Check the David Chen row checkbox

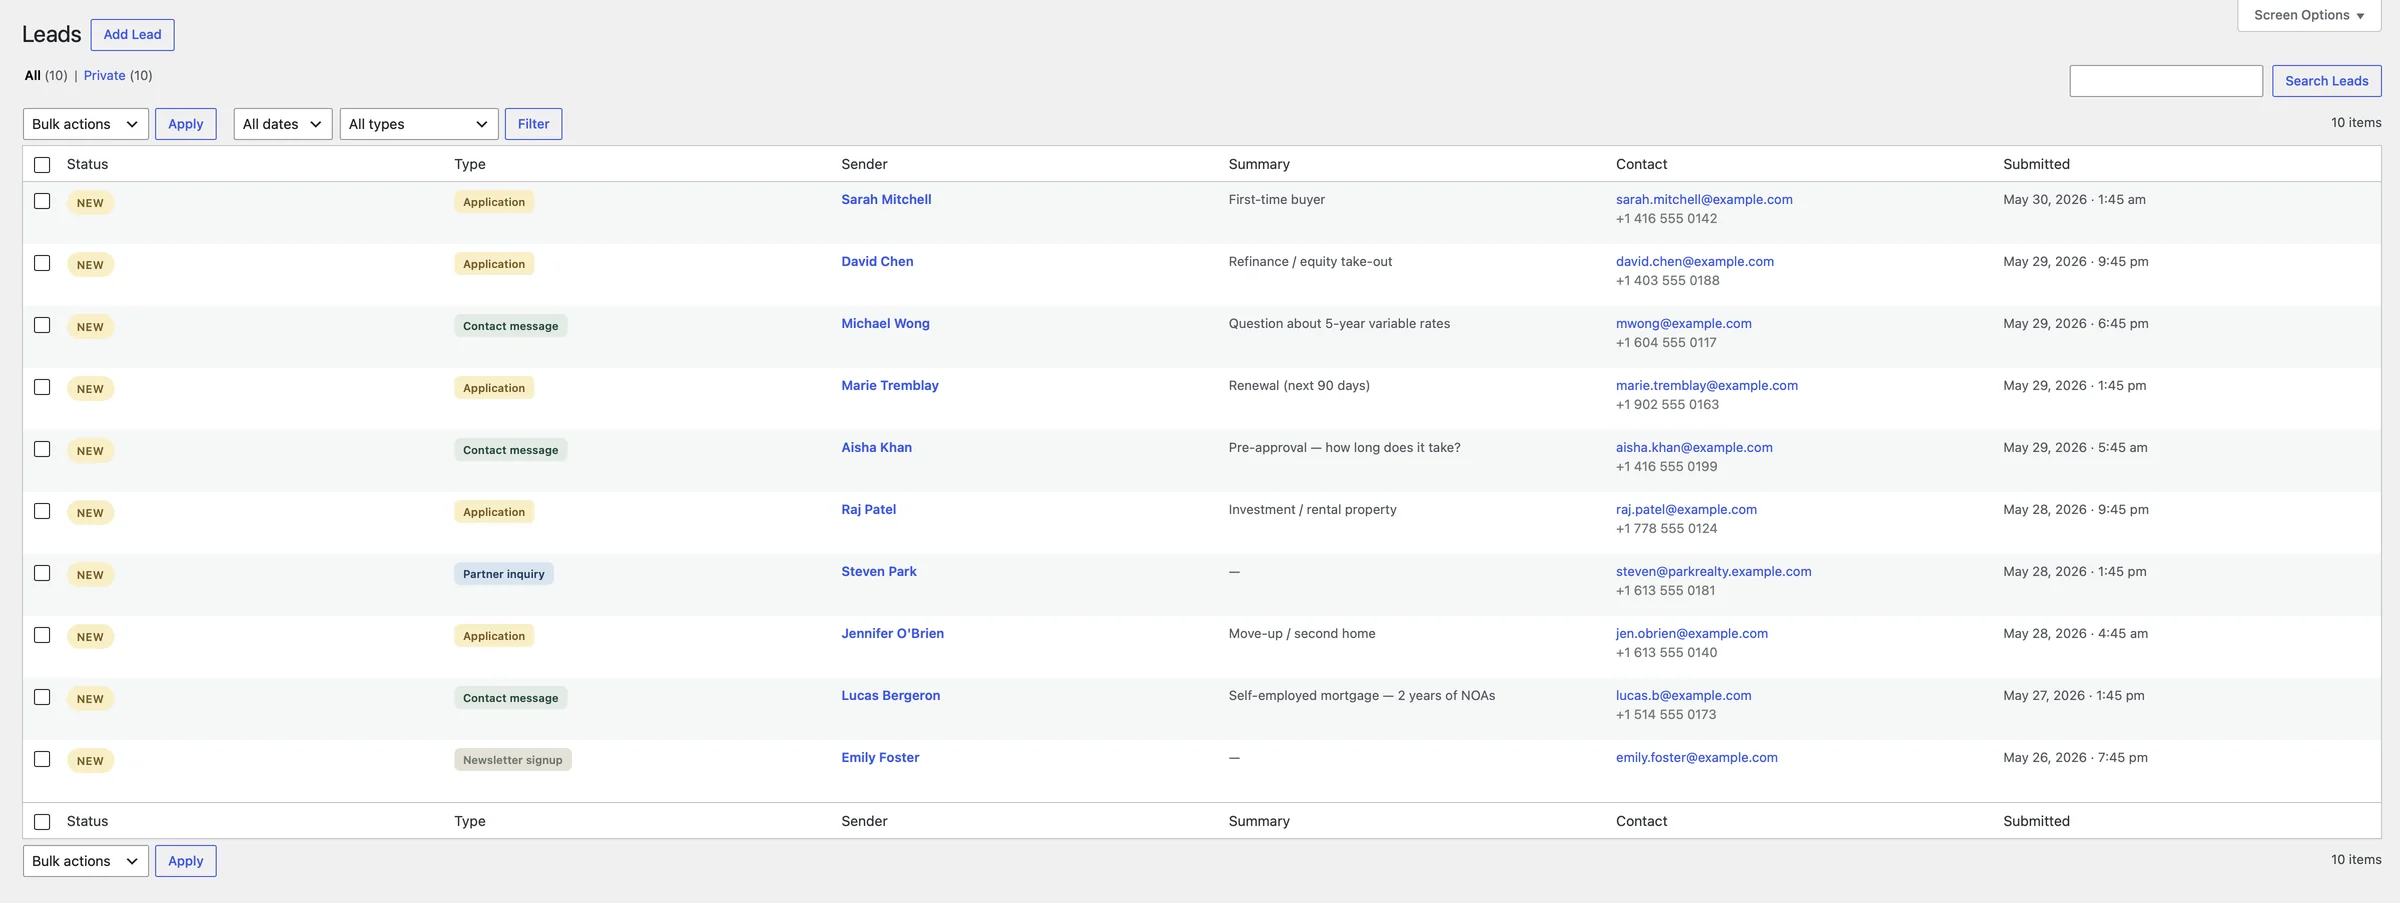(42, 263)
